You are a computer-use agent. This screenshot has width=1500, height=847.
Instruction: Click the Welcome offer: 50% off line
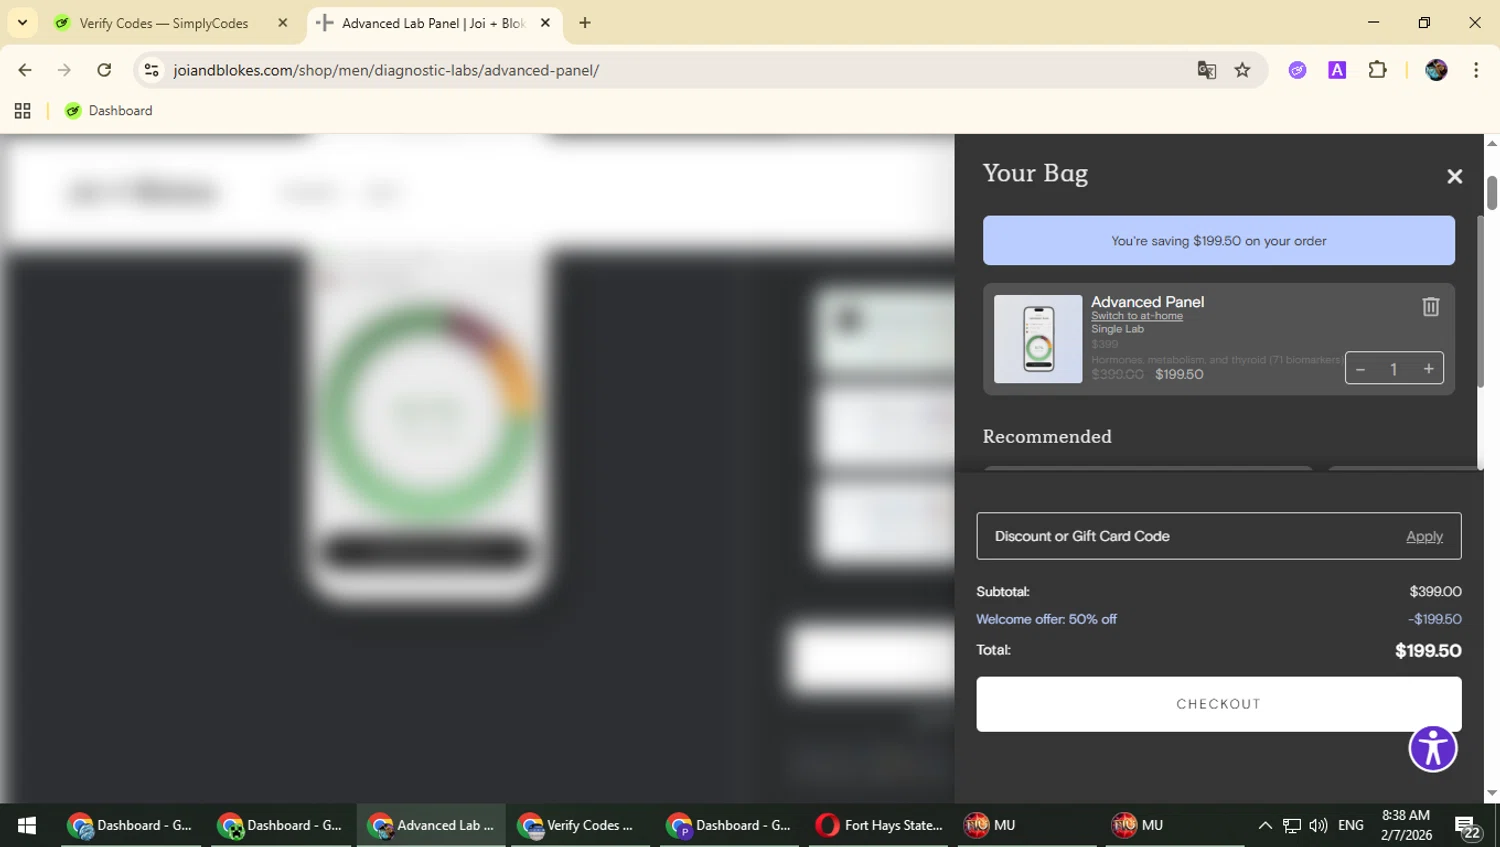pos(1046,619)
